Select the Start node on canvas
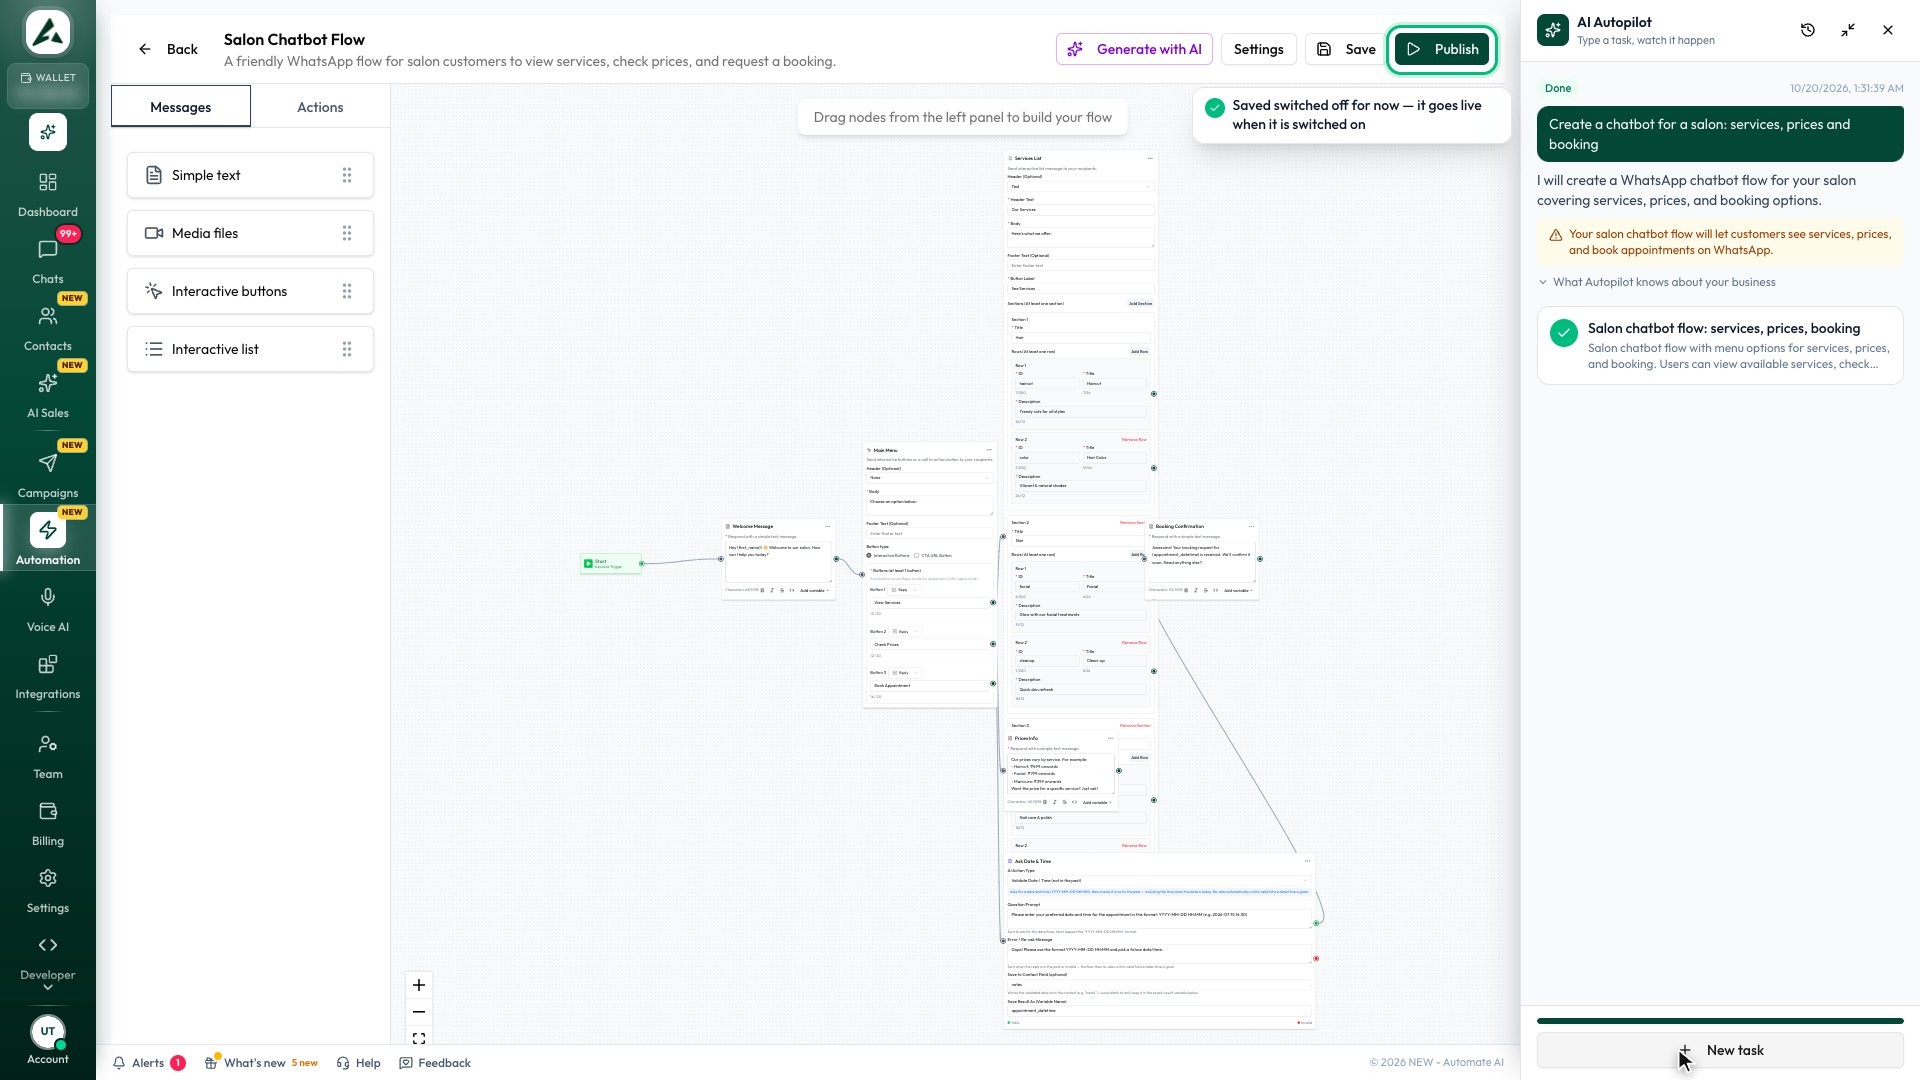1920x1080 pixels. [611, 563]
